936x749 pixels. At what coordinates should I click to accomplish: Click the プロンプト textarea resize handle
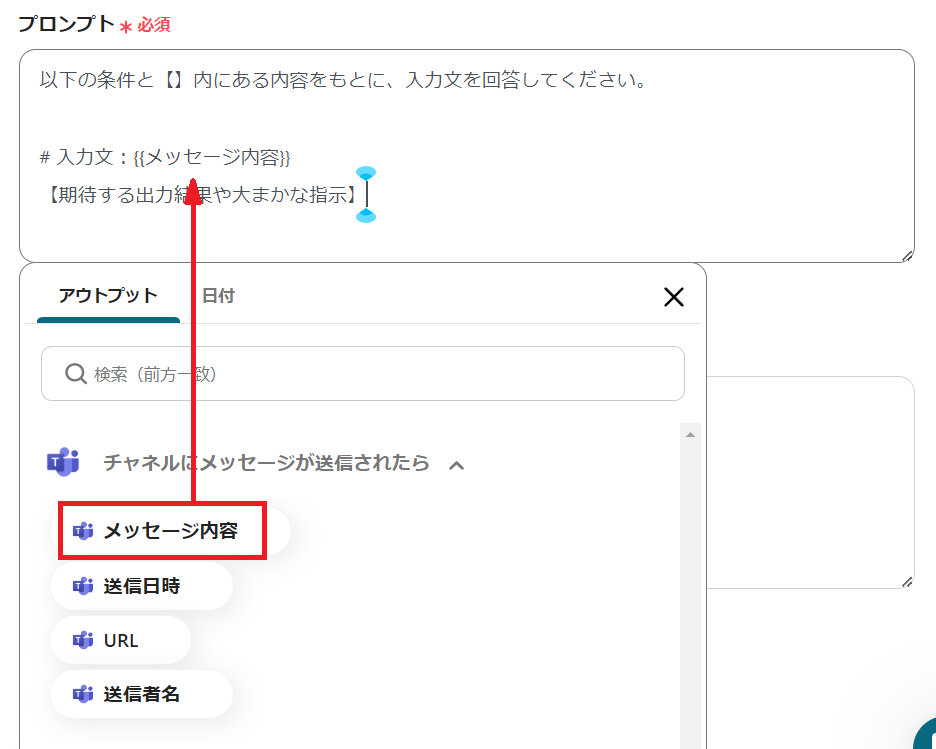[907, 256]
